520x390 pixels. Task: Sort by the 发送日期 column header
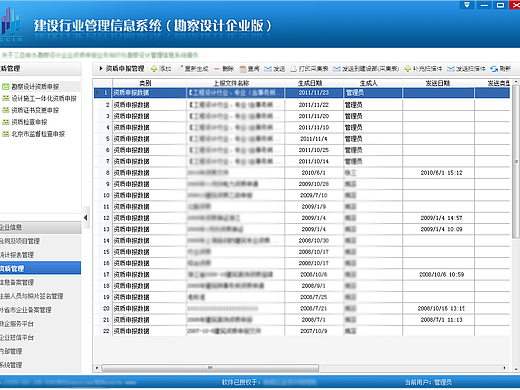click(438, 83)
